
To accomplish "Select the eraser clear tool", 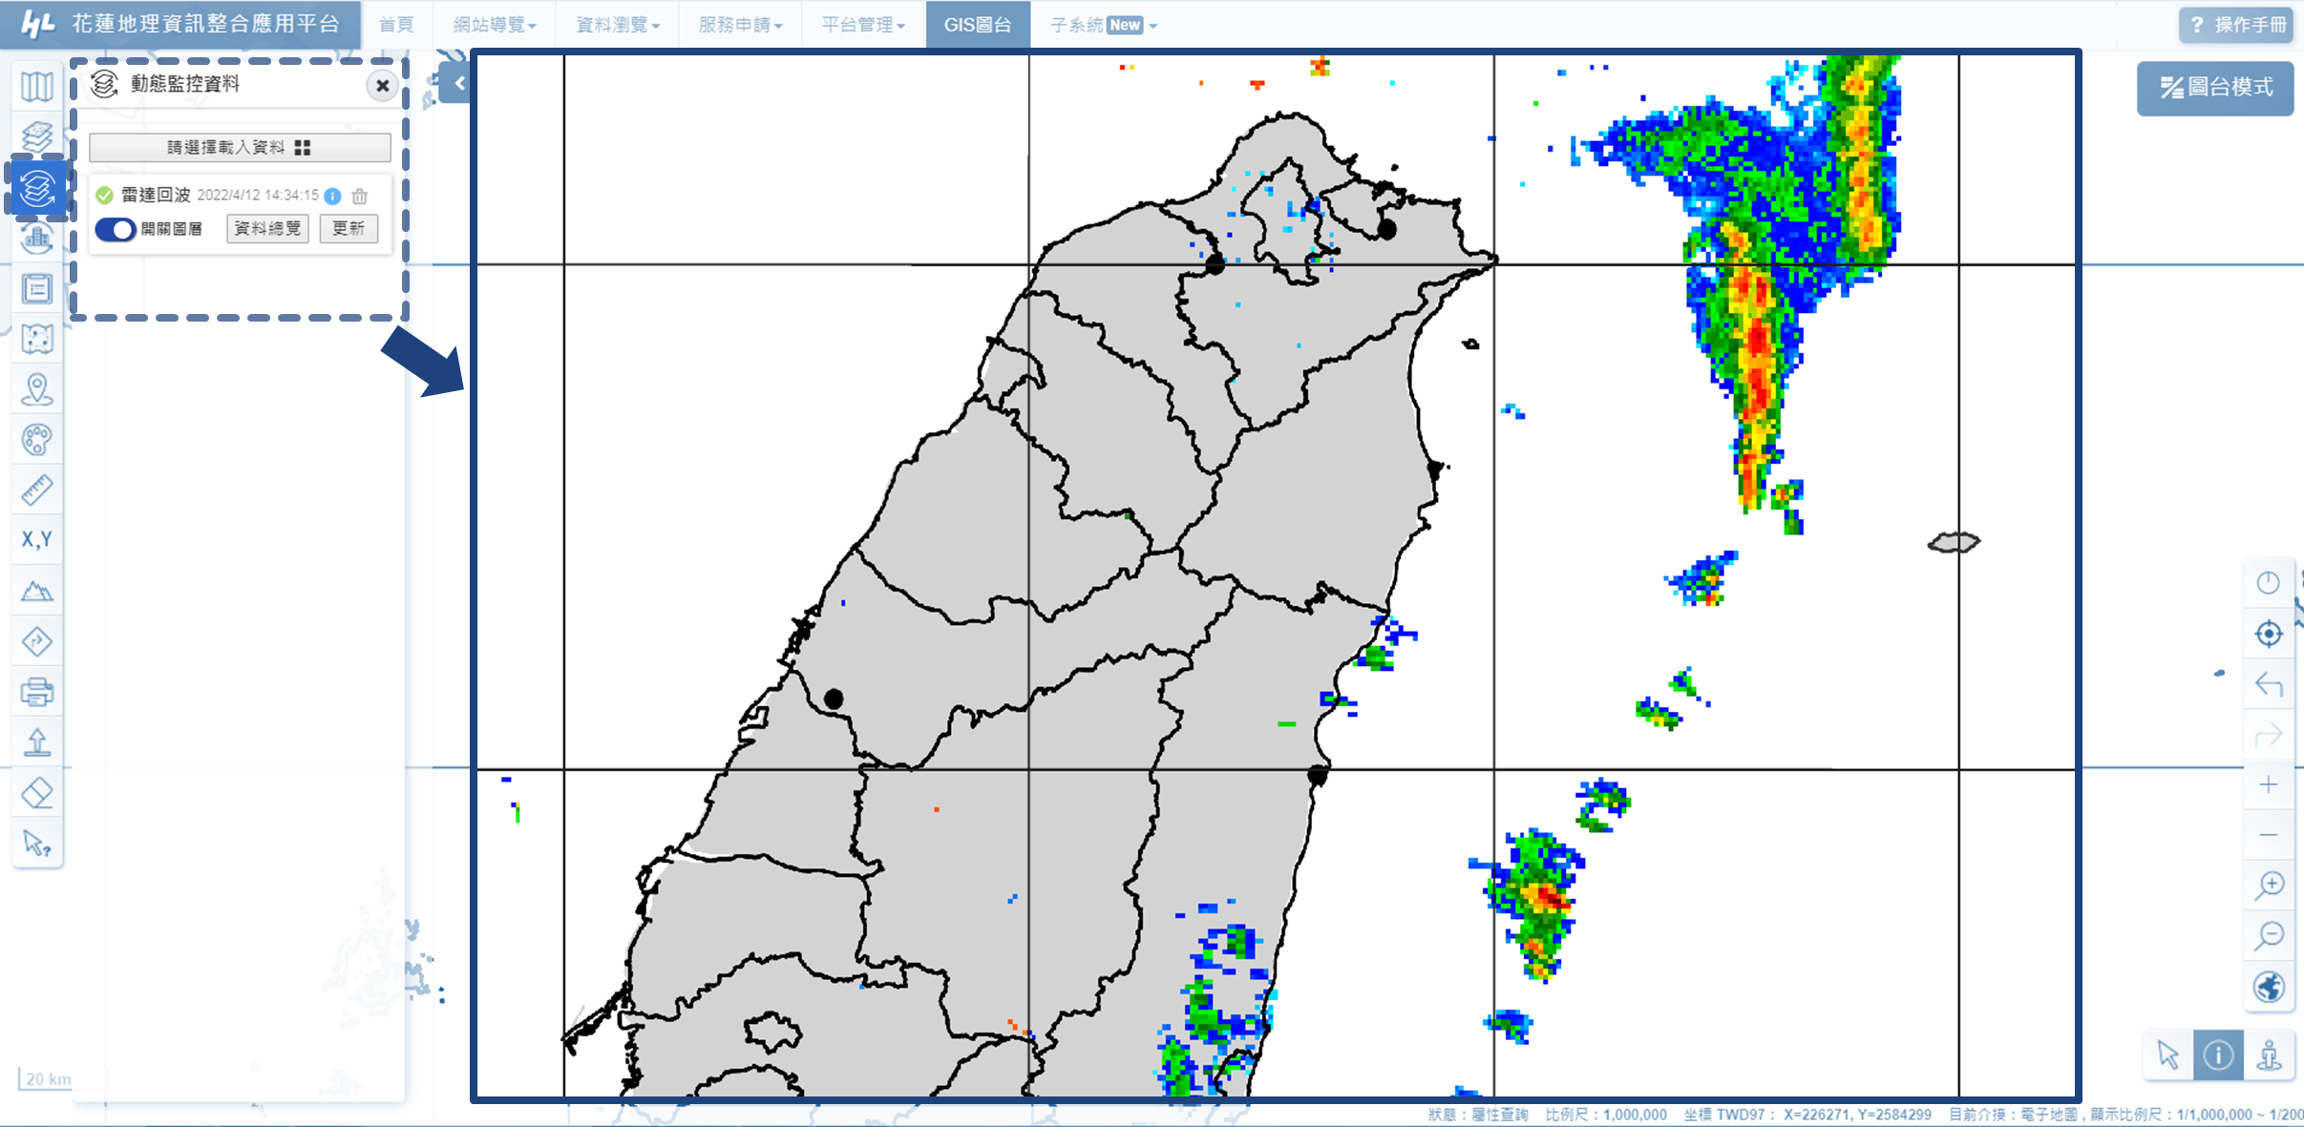I will [x=37, y=794].
